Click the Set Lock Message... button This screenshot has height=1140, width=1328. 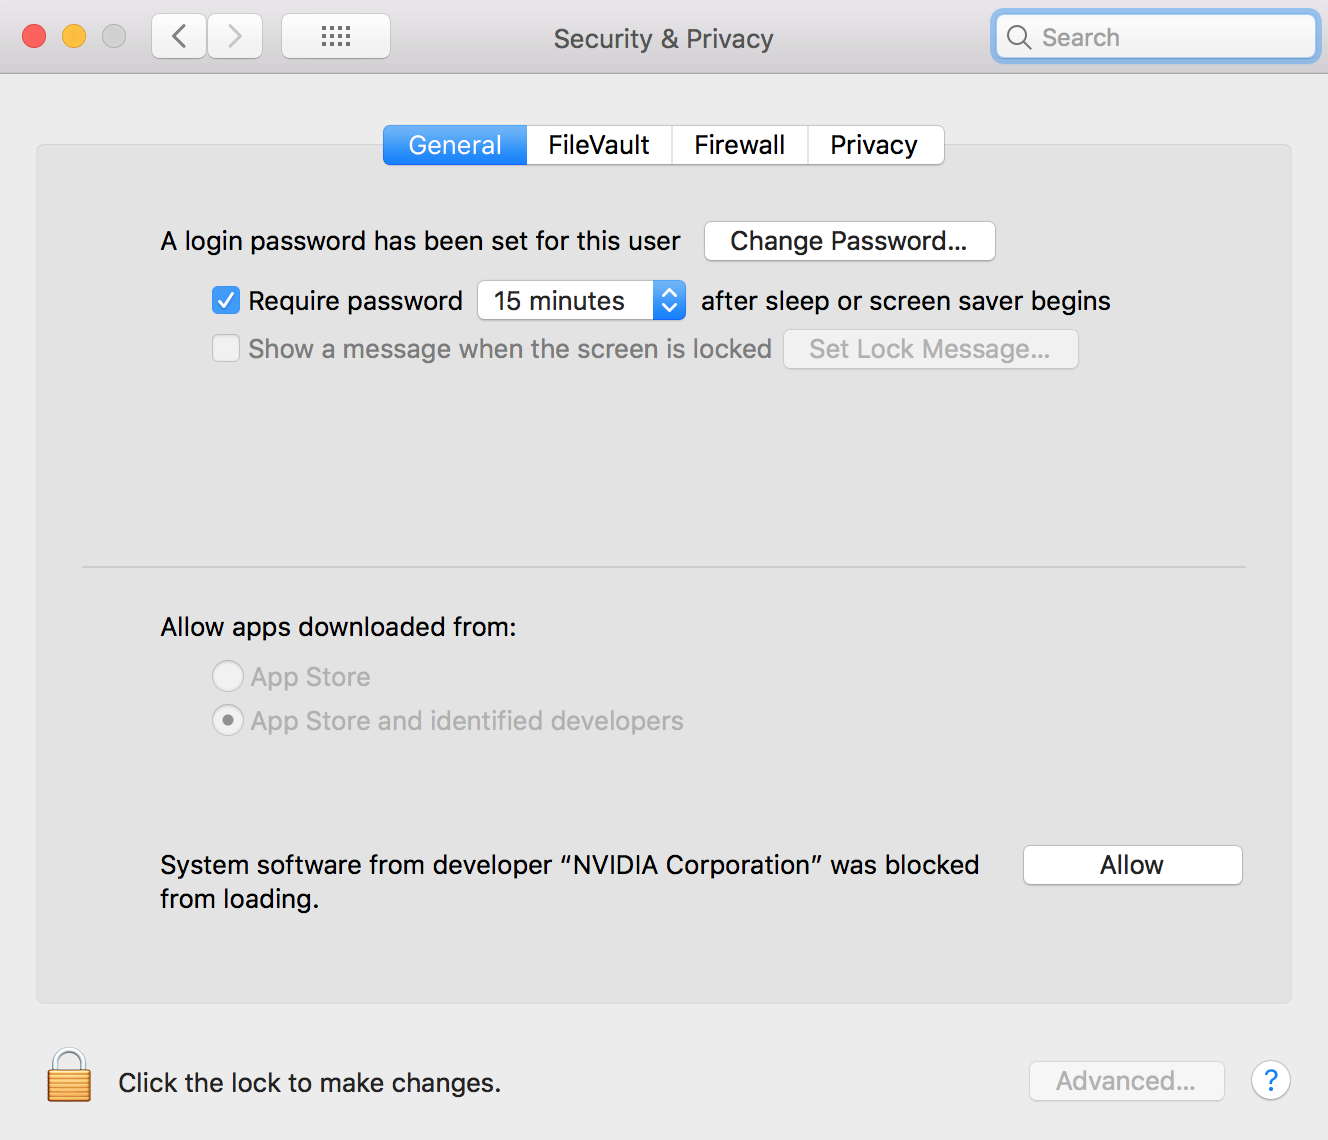930,349
